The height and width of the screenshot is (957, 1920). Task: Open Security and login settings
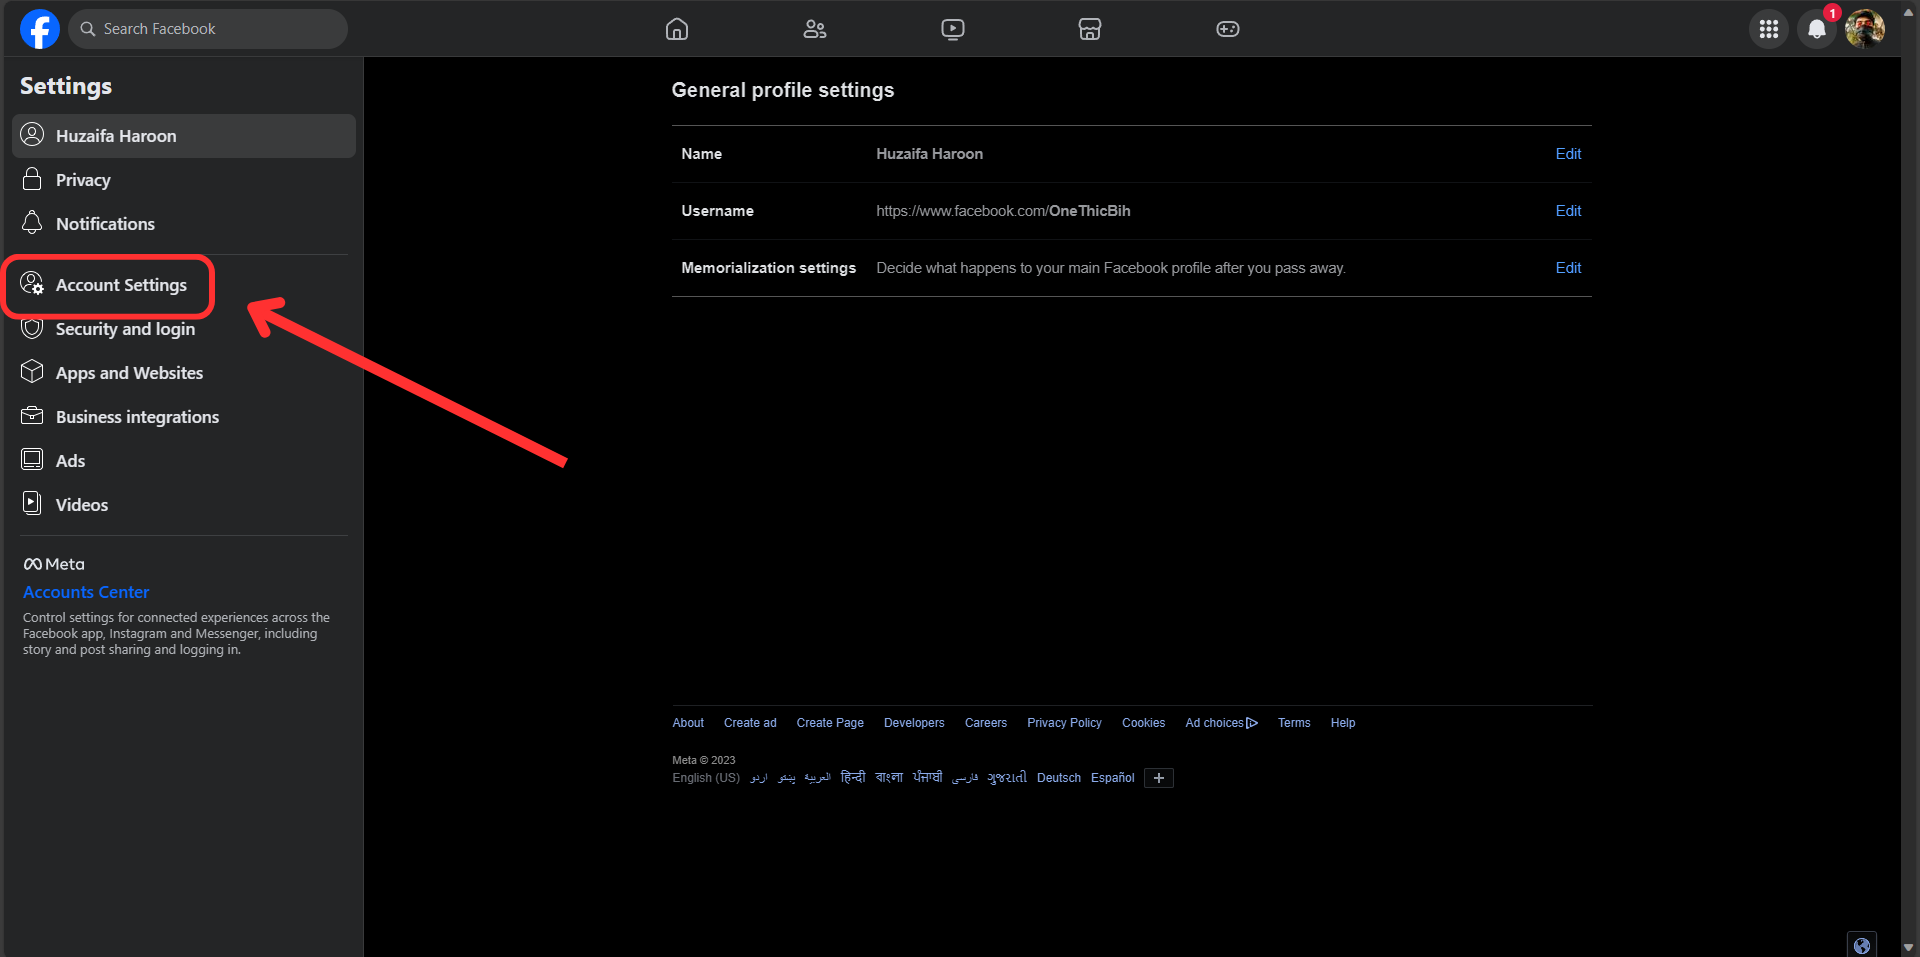coord(184,329)
